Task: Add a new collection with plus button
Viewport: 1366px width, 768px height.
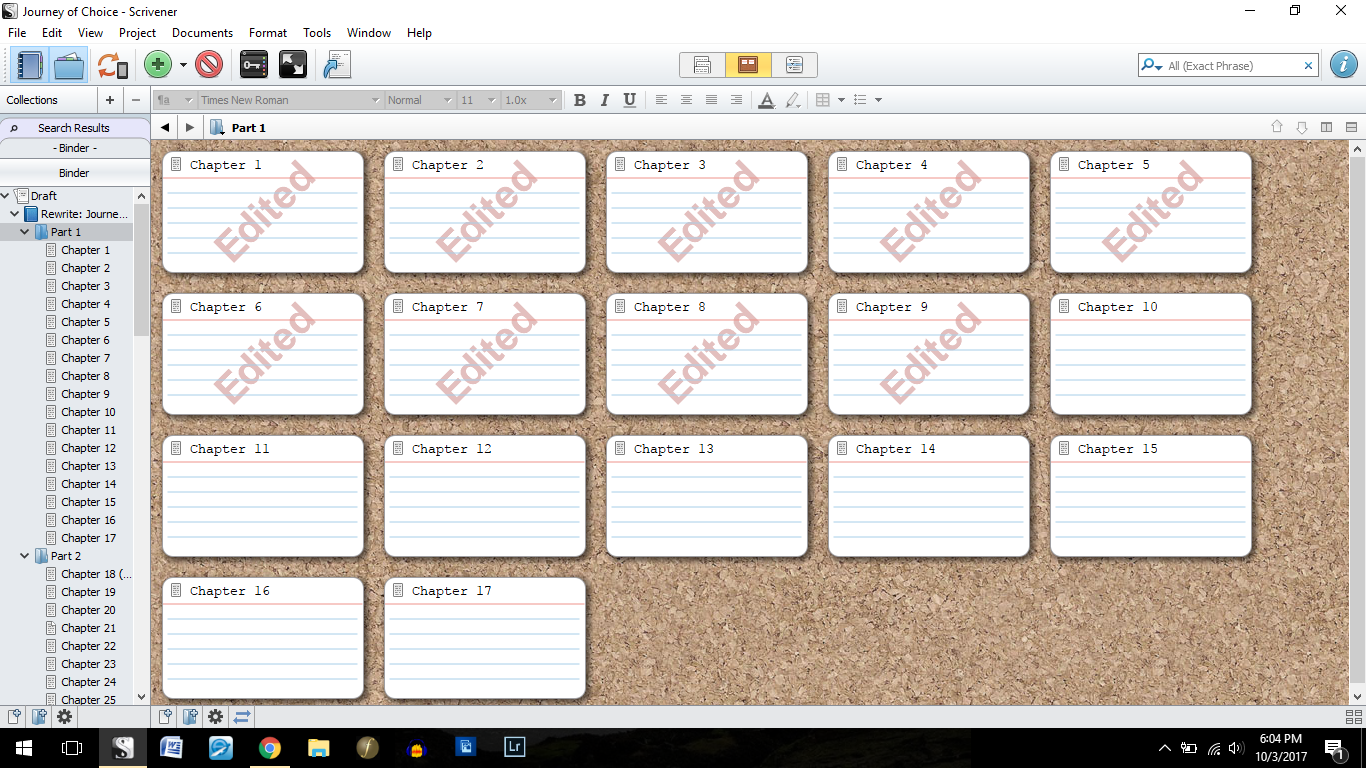Action: pyautogui.click(x=110, y=100)
